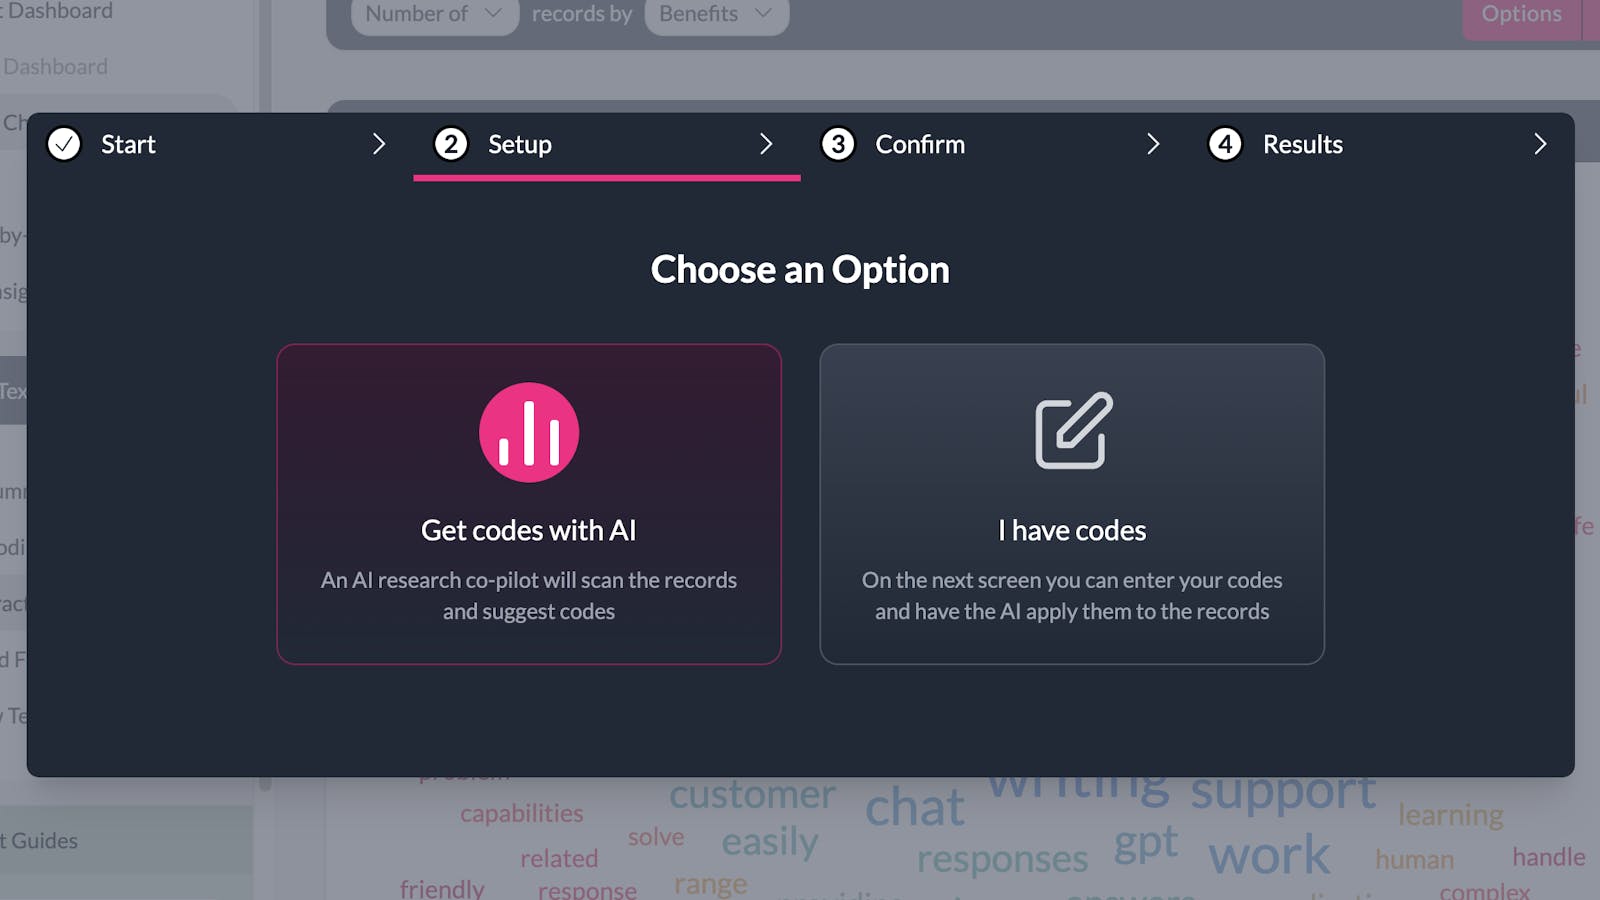This screenshot has height=900, width=1600.
Task: Click the pink progress bar under Setup
Action: click(606, 175)
